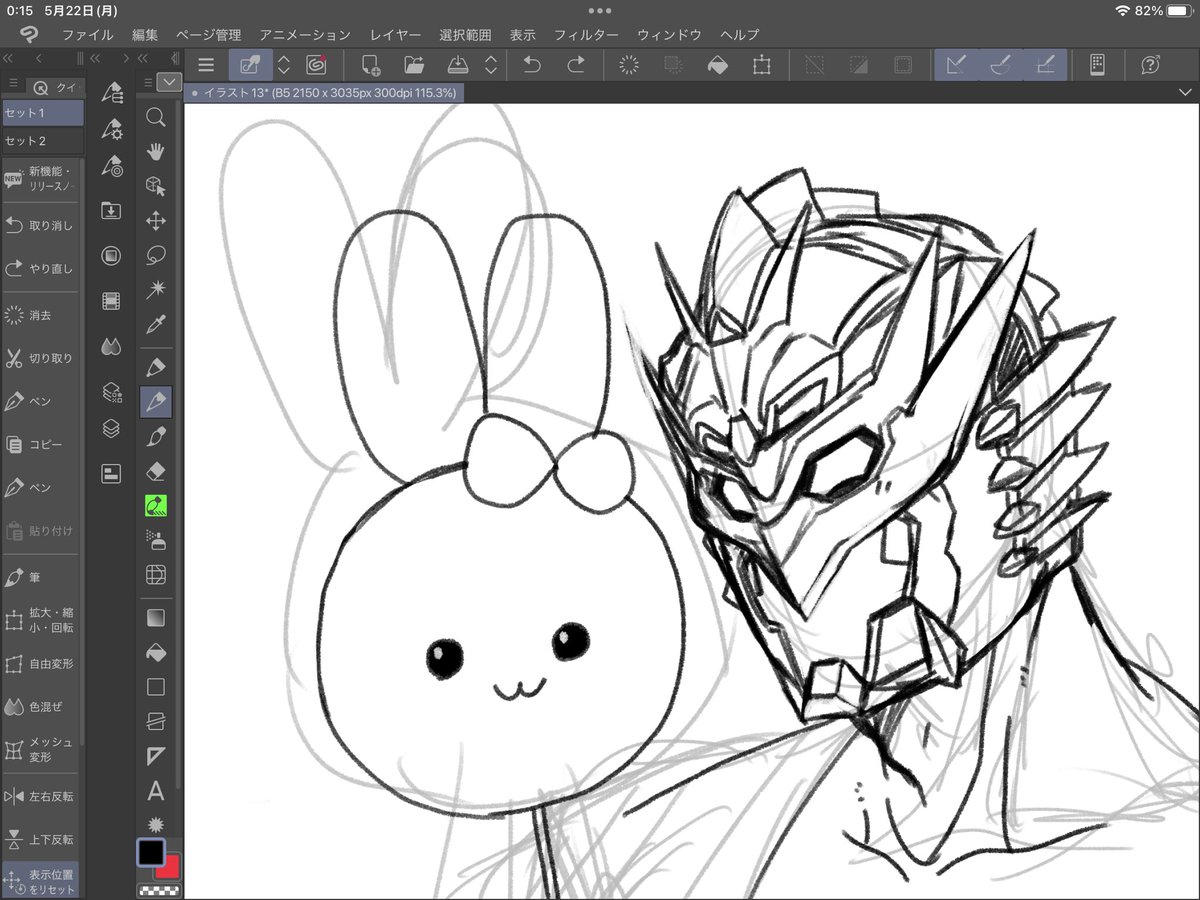Select the イラスト13 canvas tab
The image size is (1200, 900).
(x=324, y=92)
